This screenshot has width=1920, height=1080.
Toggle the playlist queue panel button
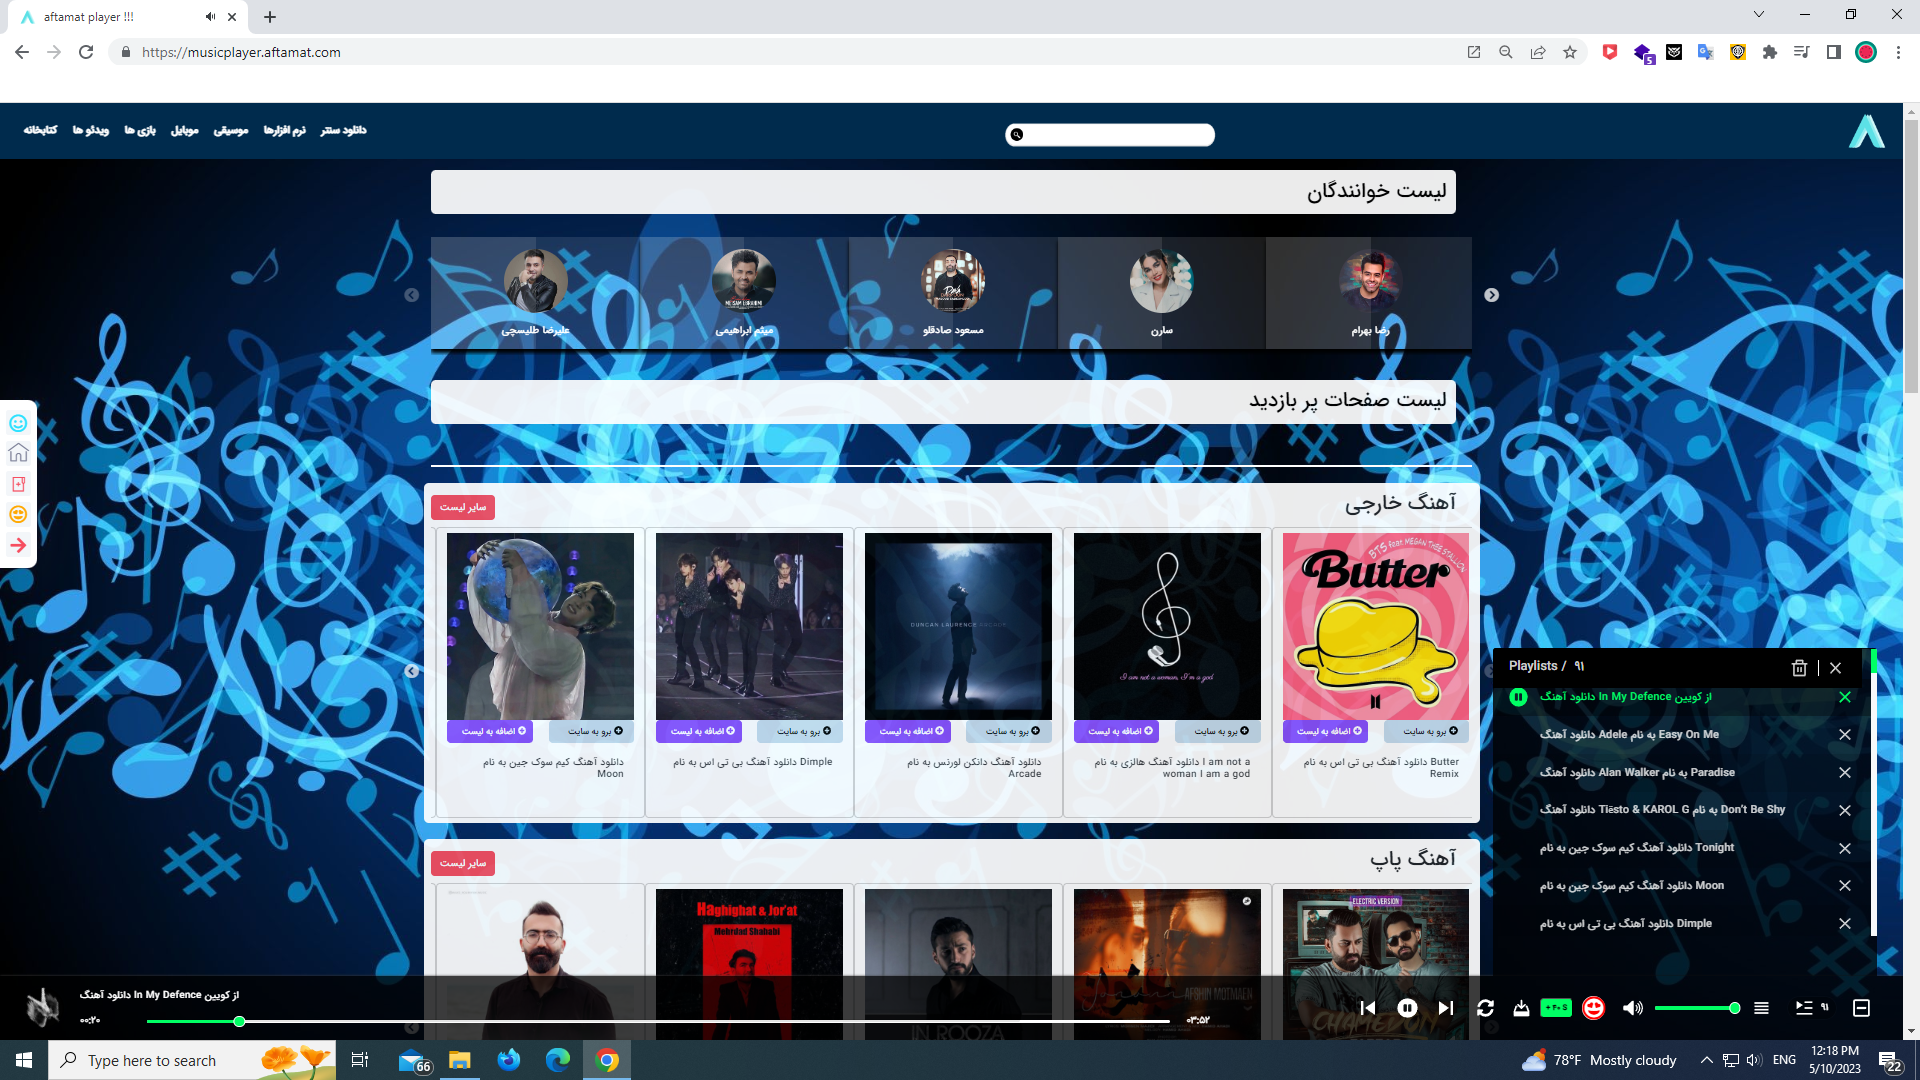[1805, 1008]
